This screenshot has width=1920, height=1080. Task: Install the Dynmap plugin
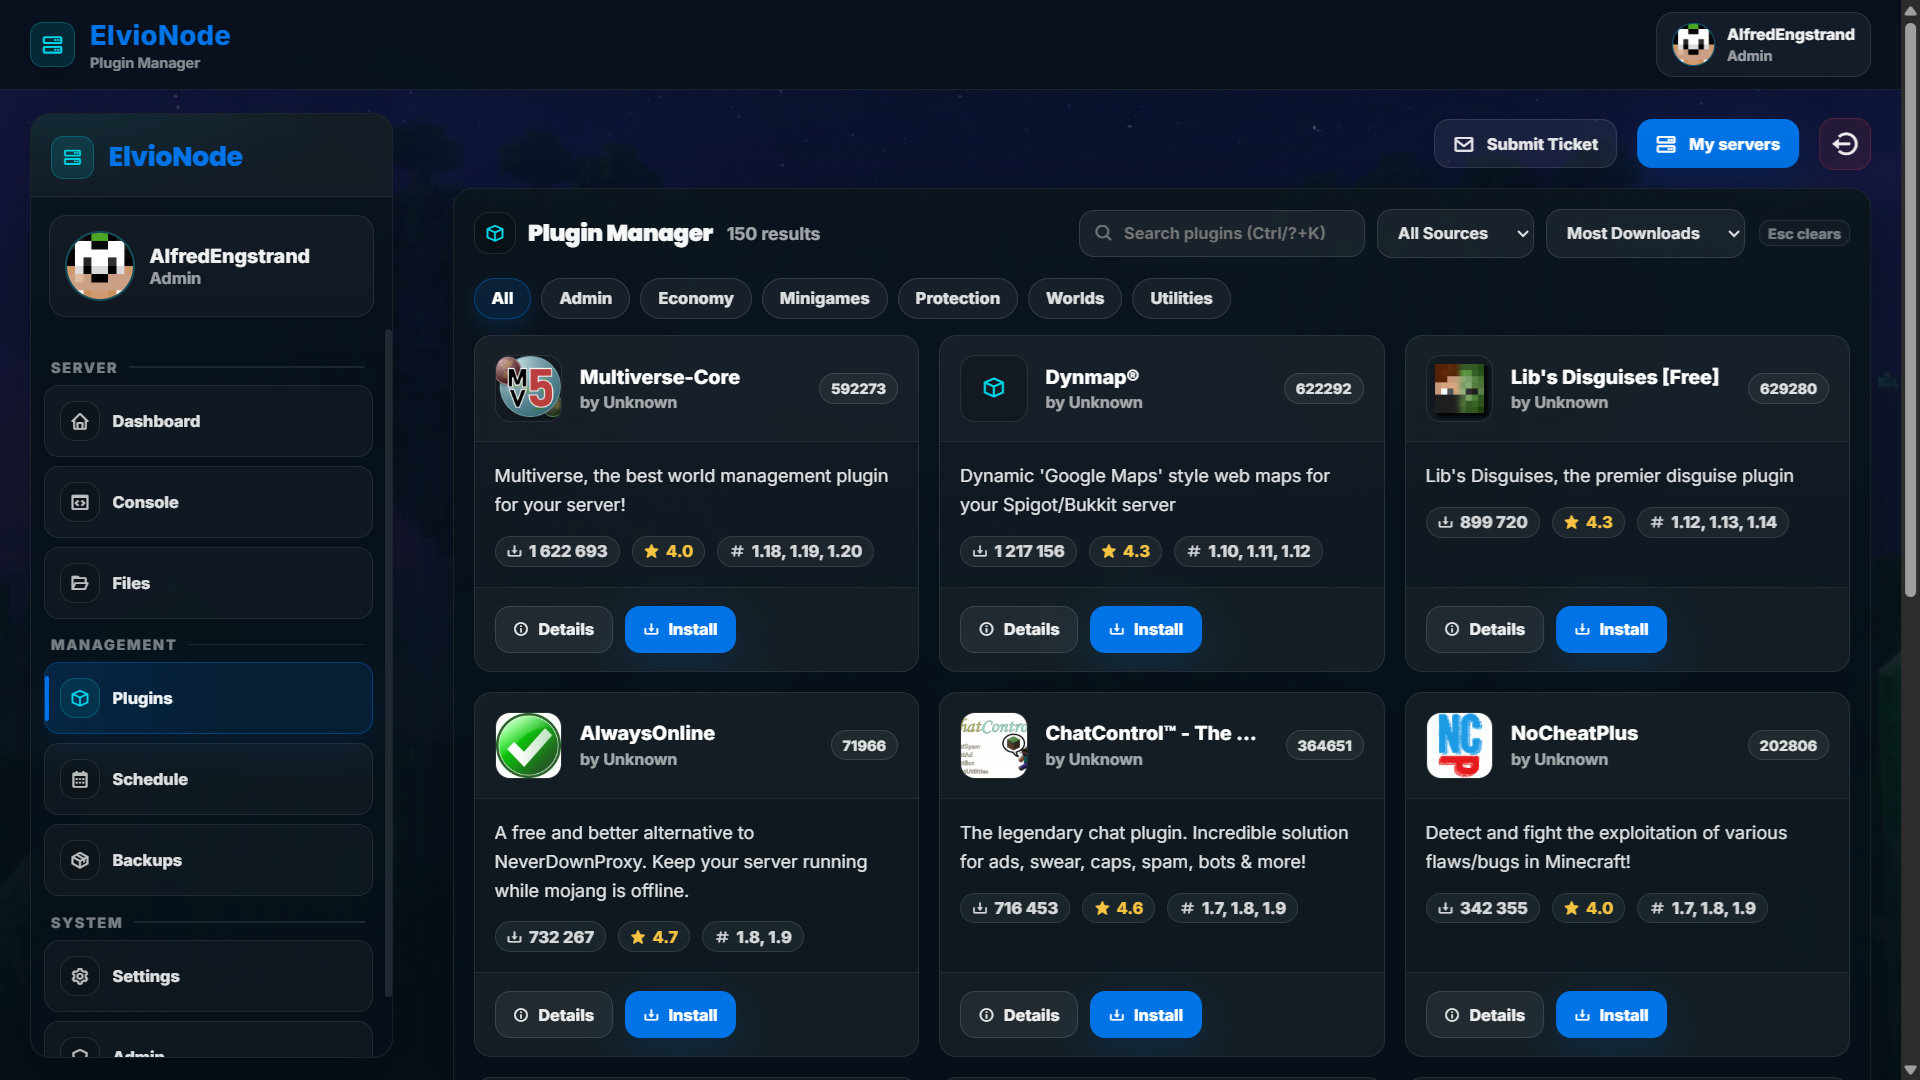1146,629
